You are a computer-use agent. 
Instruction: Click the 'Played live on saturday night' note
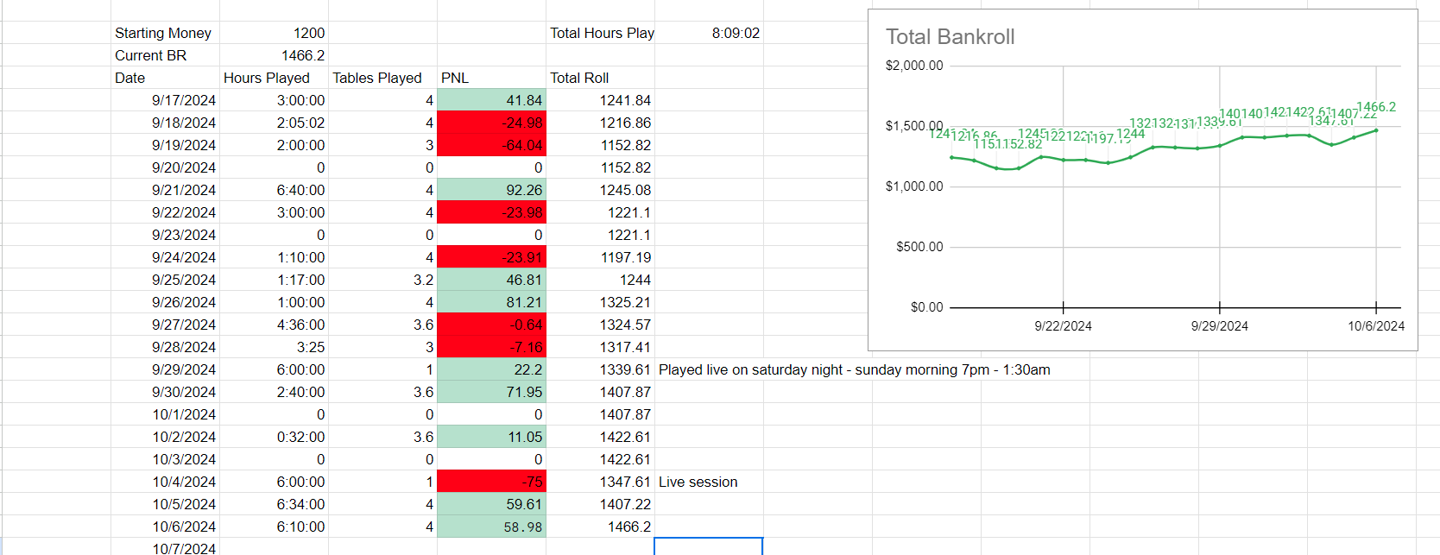(x=854, y=370)
